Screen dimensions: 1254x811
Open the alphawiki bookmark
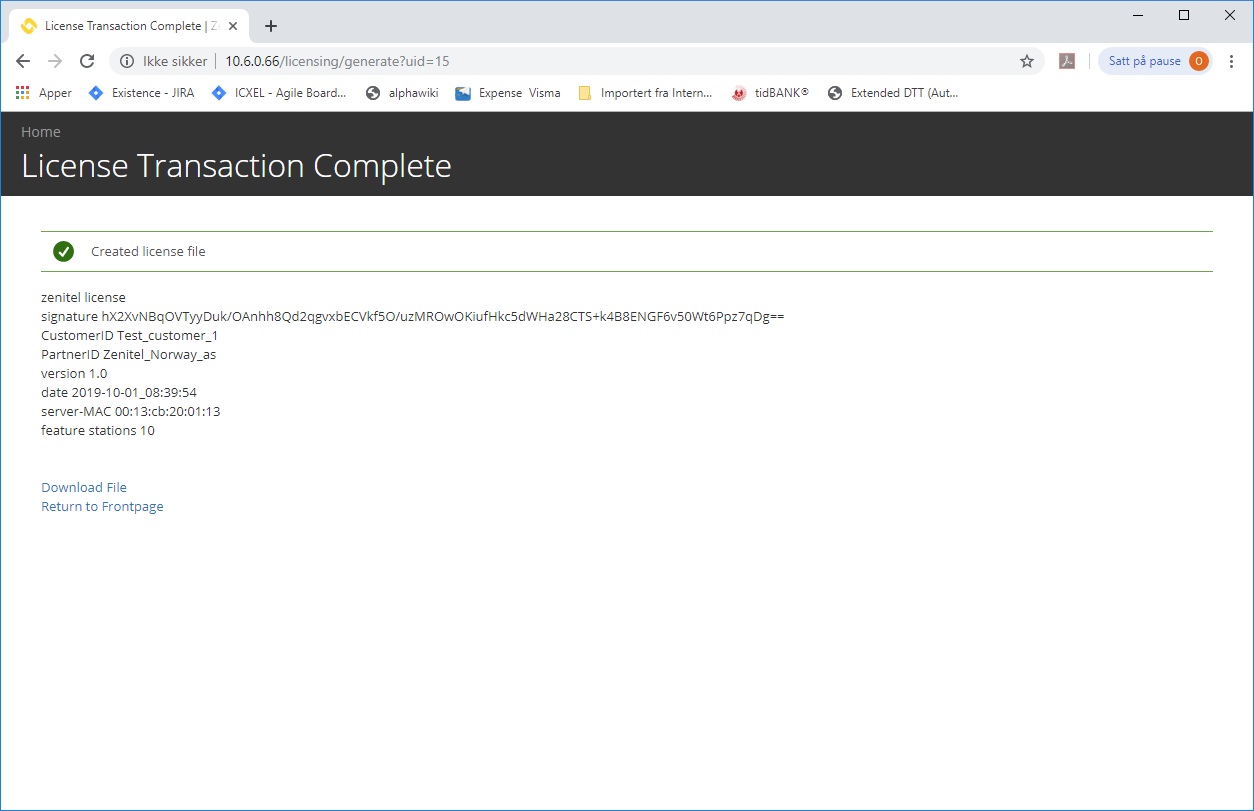coord(402,93)
